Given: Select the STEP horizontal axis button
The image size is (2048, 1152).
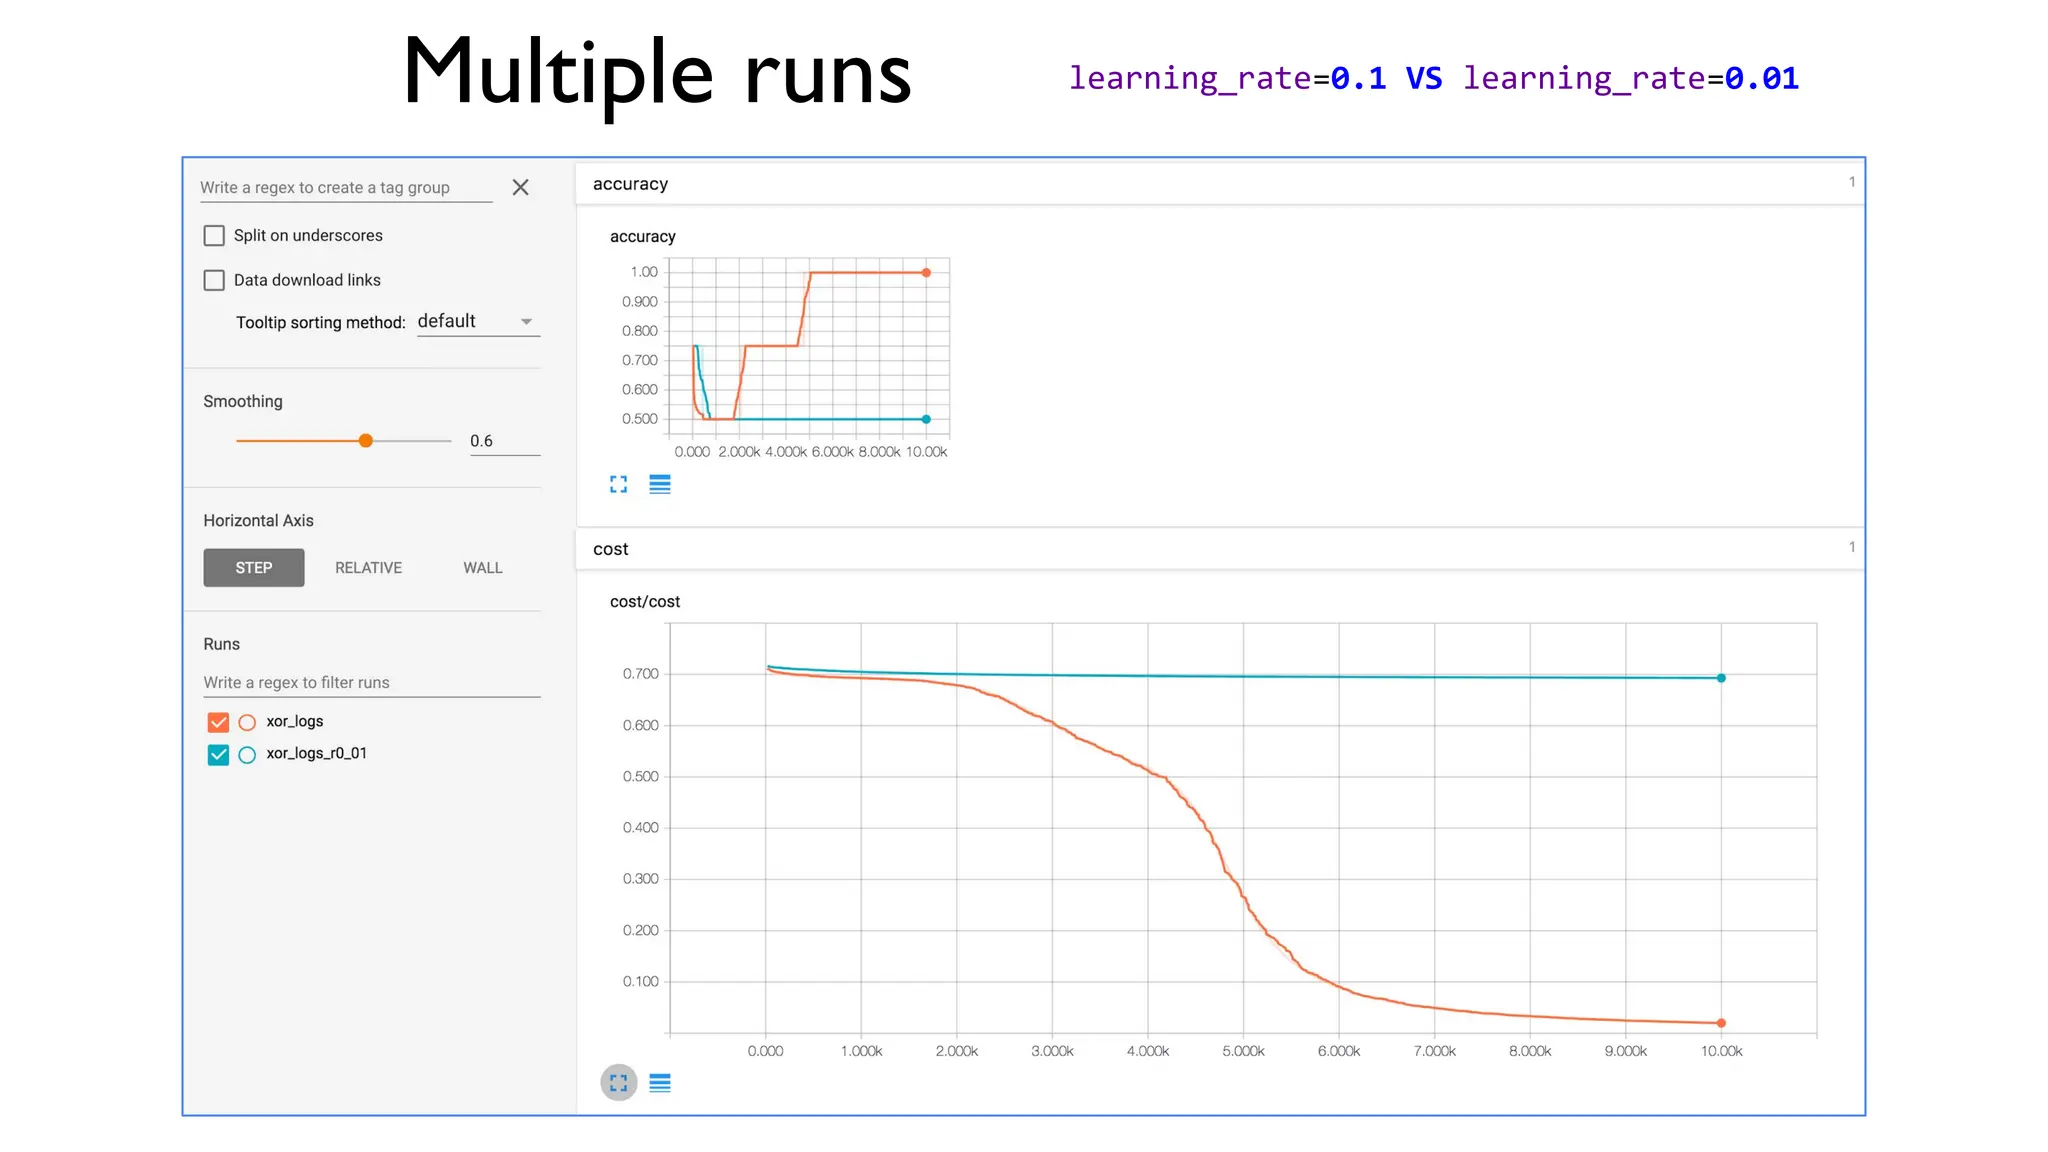Looking at the screenshot, I should pyautogui.click(x=254, y=568).
